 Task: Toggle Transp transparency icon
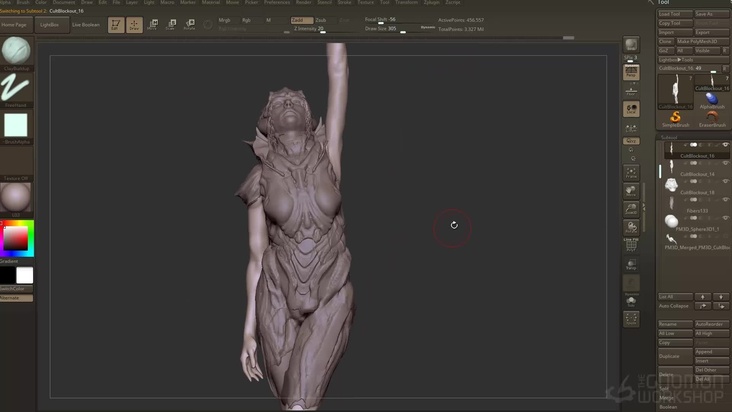(x=631, y=264)
